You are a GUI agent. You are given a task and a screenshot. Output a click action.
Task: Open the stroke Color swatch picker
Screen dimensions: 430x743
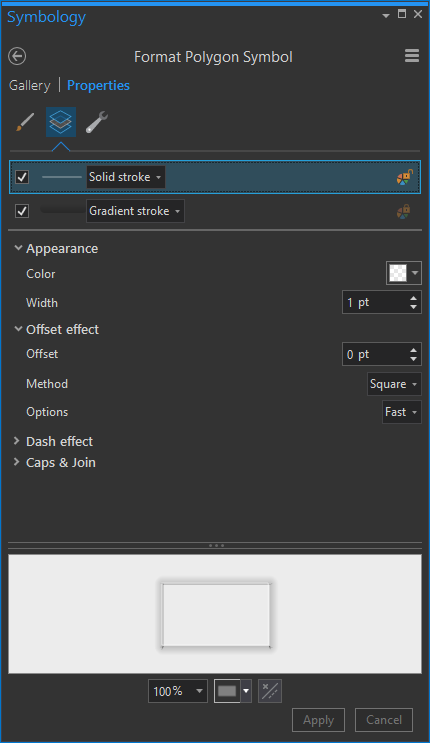click(403, 273)
